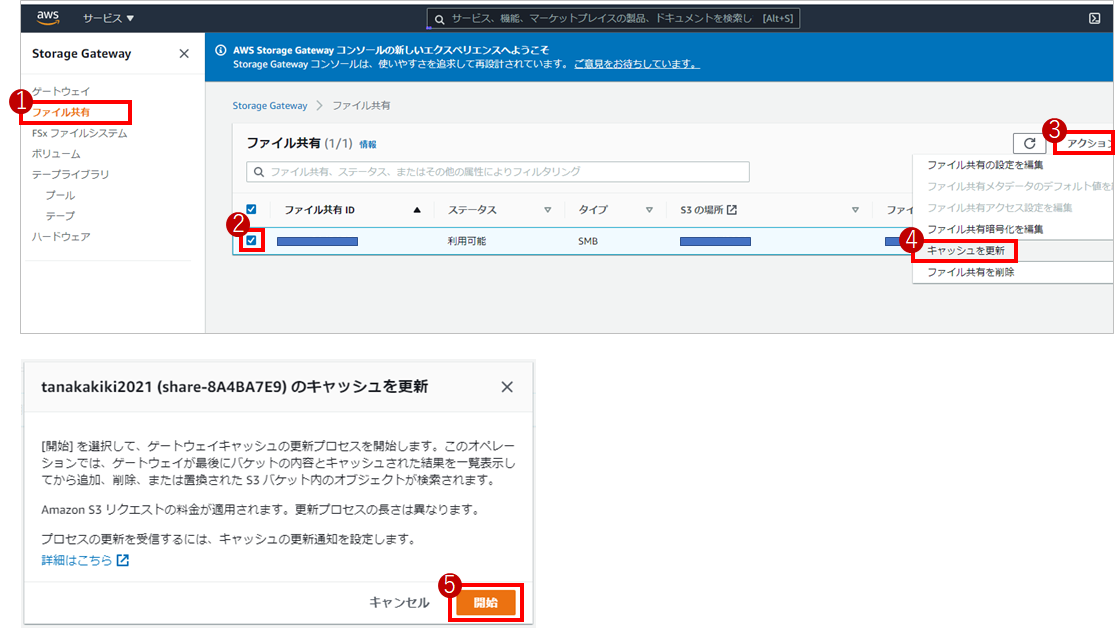Click the SMB type cell
Viewport: 1115px width, 628px height.
point(588,241)
